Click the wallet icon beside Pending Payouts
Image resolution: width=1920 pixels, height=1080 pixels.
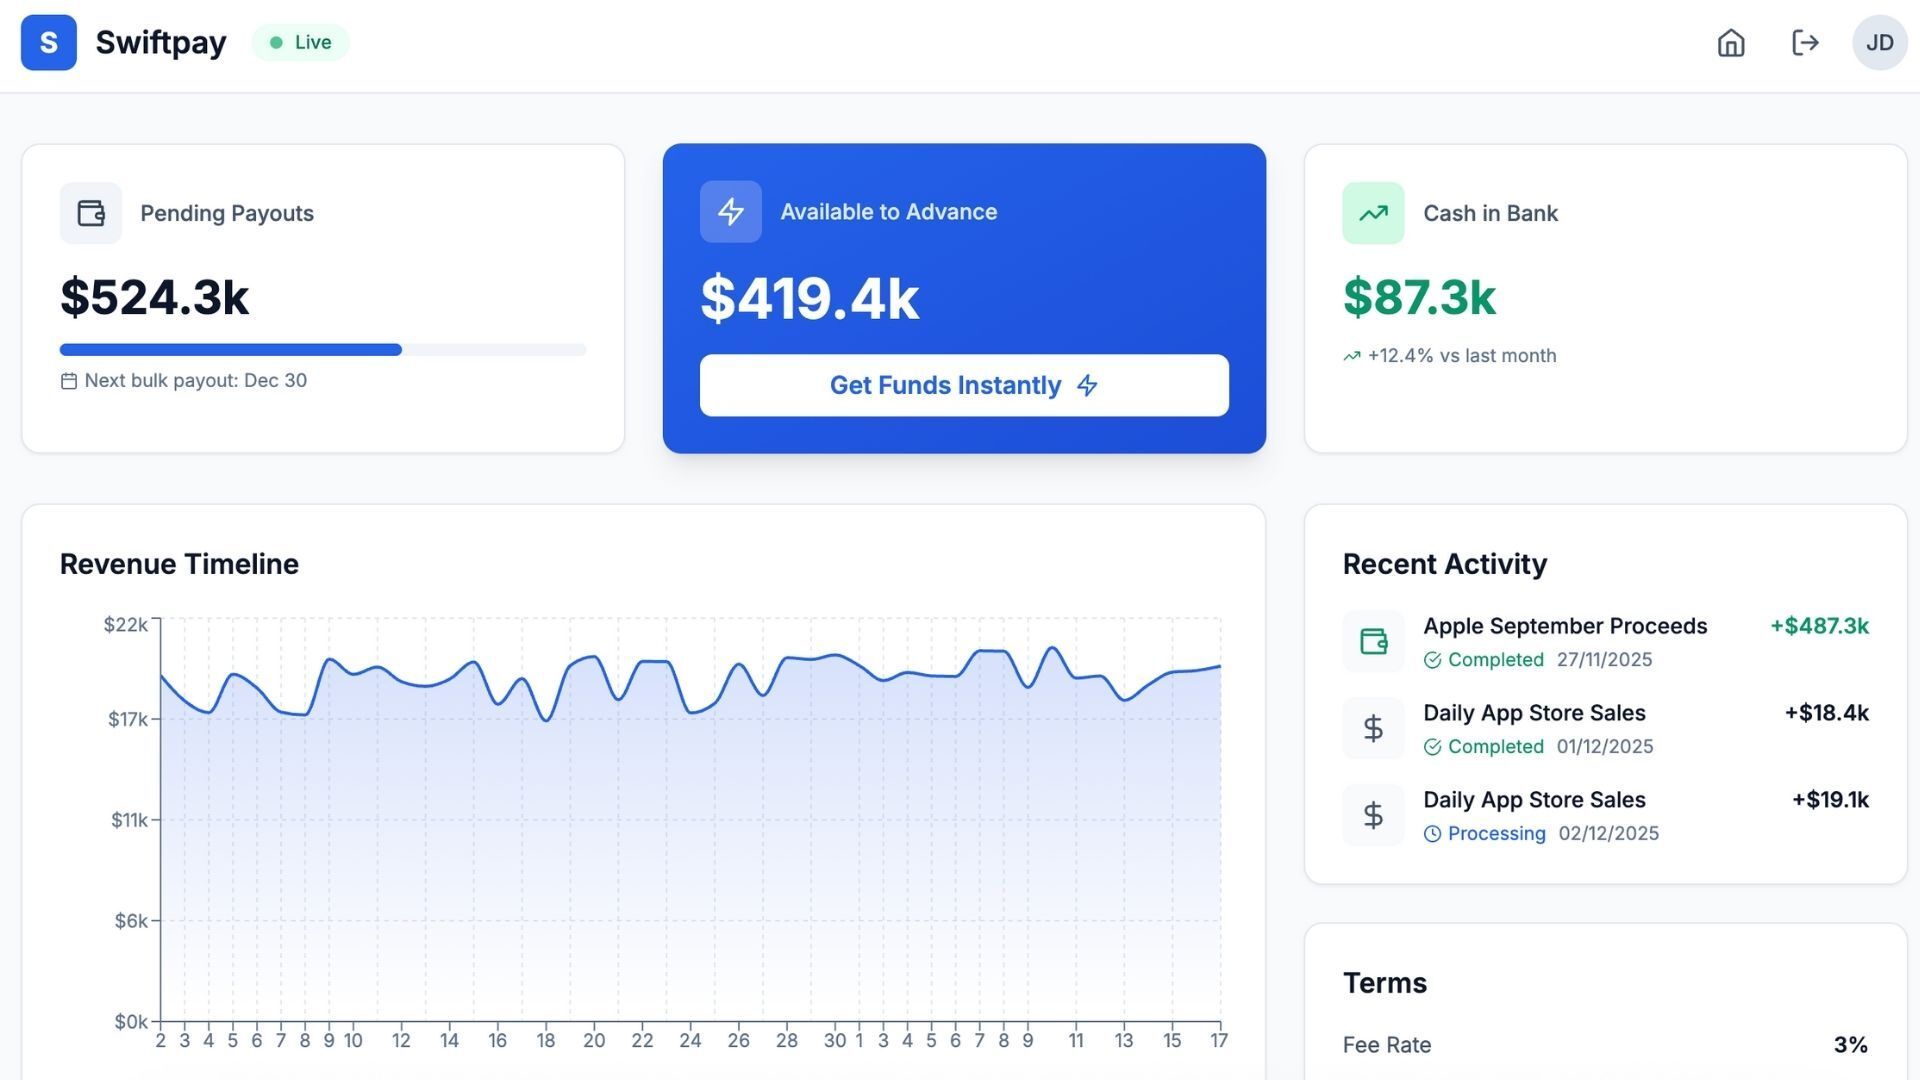pos(91,213)
